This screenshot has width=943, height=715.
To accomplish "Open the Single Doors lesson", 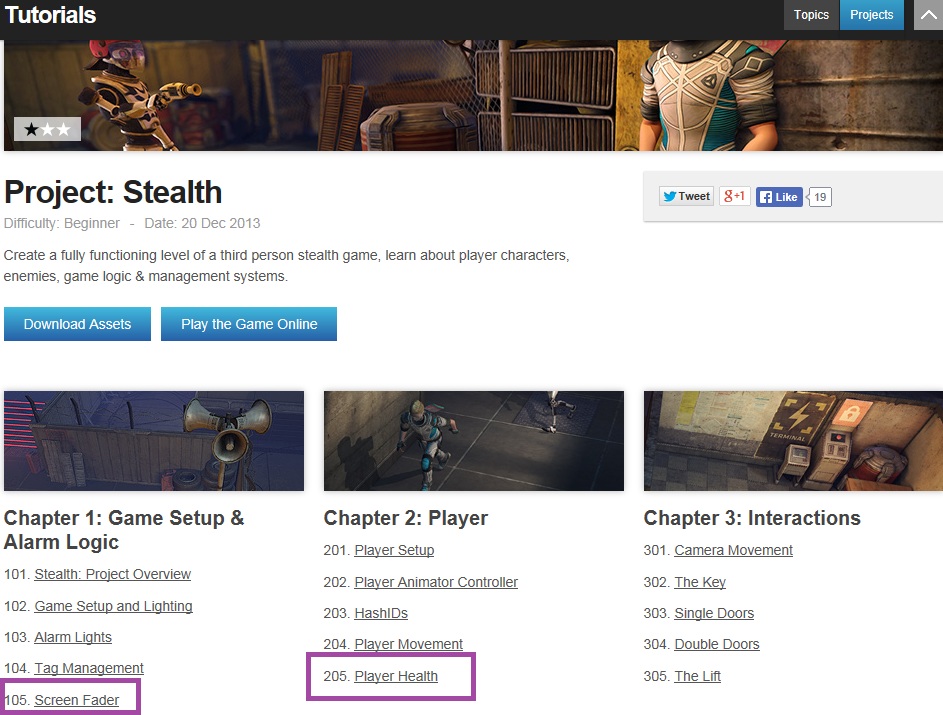I will coord(714,613).
